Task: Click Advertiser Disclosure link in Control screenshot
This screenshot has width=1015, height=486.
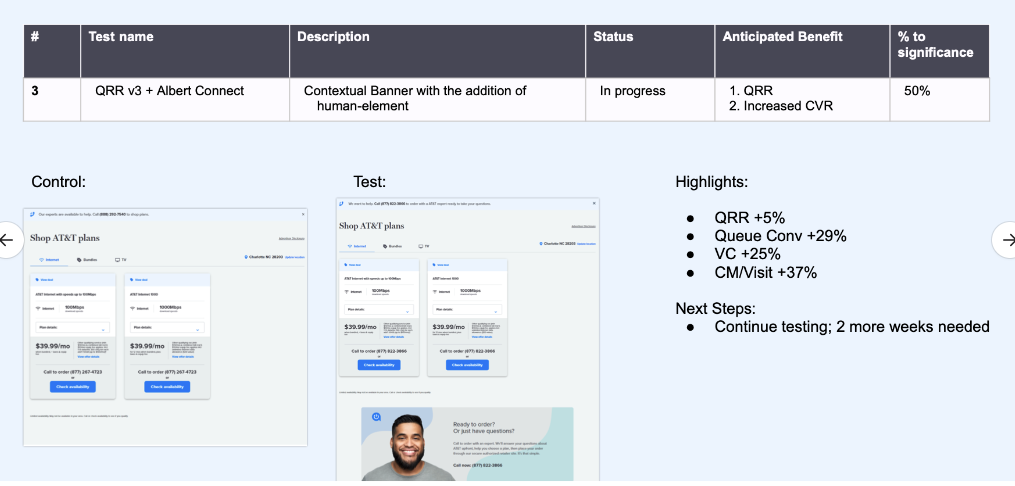Action: pyautogui.click(x=292, y=239)
